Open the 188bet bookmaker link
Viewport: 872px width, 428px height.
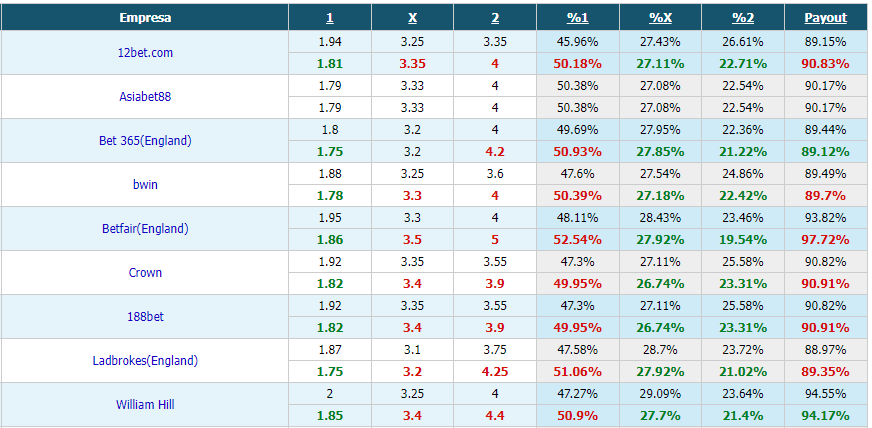(145, 317)
